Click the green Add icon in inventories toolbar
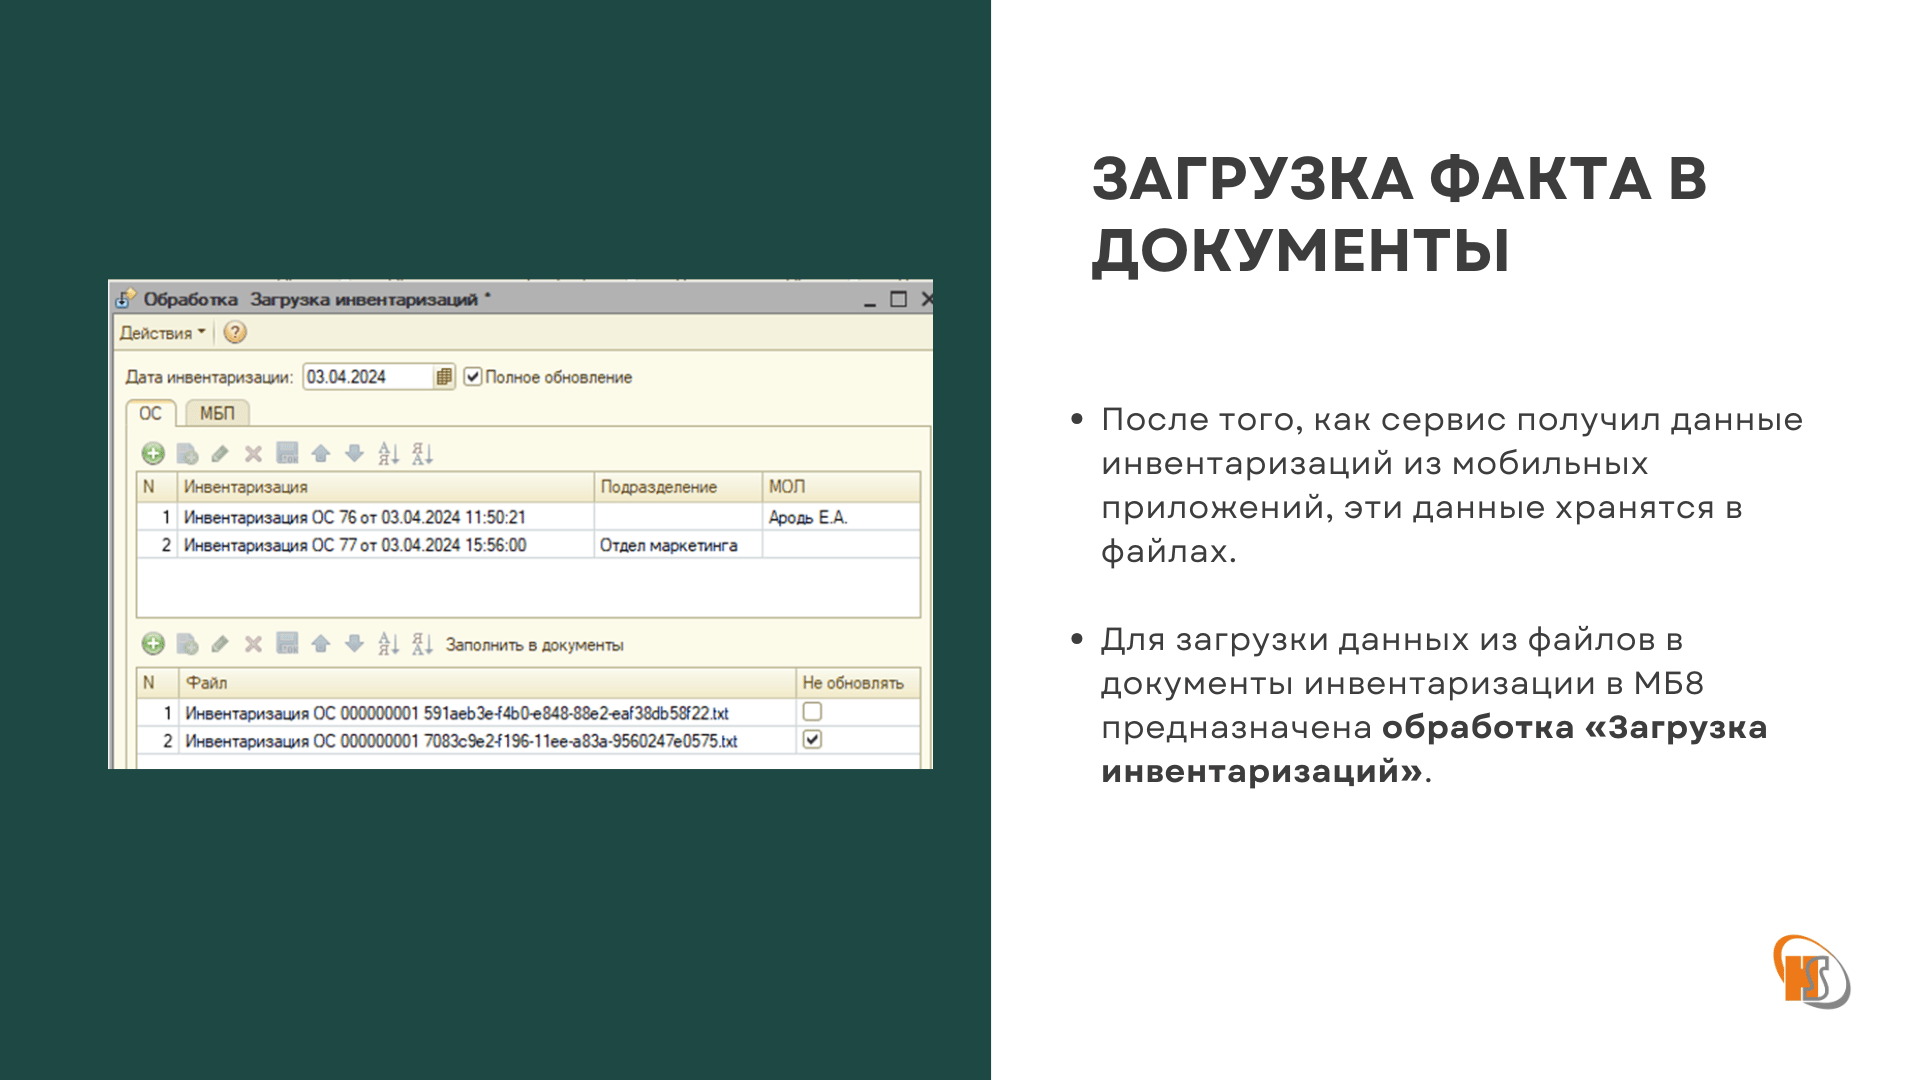This screenshot has height=1080, width=1920. 153,454
